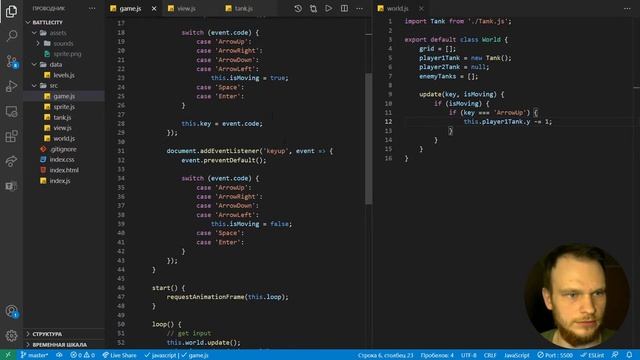Split the editor to the right
Screen dimensions: 640x360
pos(344,8)
